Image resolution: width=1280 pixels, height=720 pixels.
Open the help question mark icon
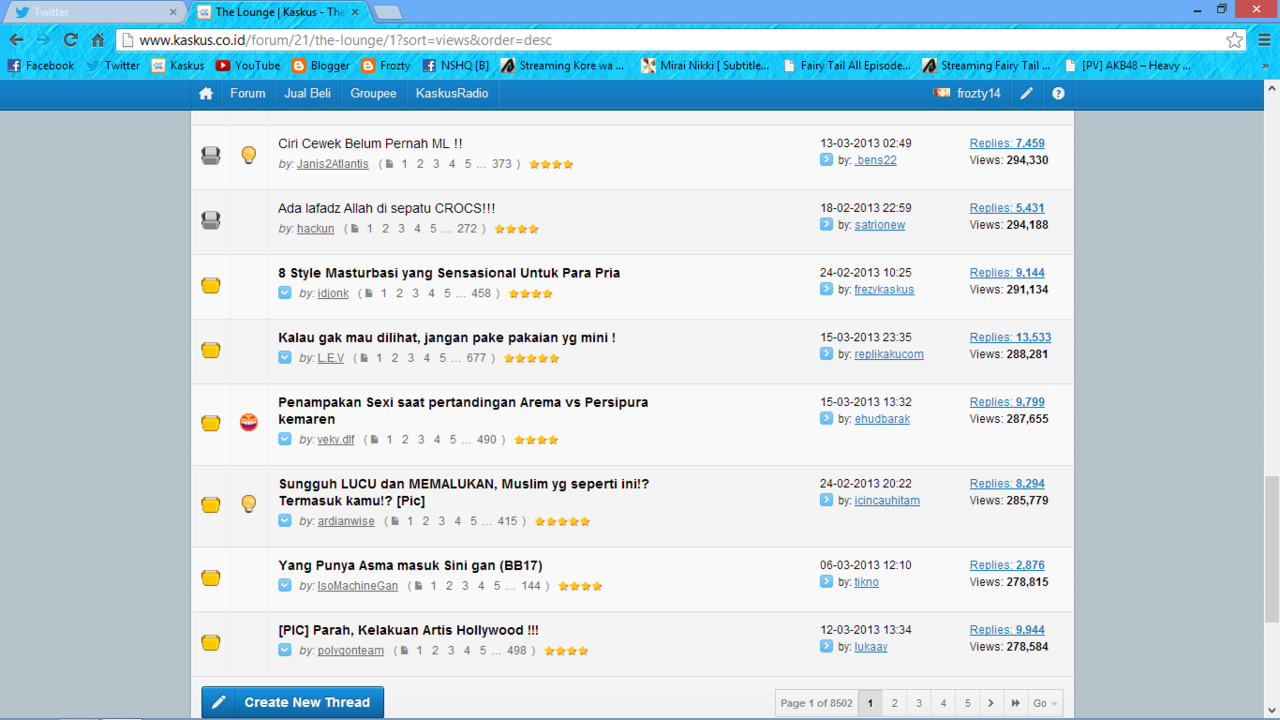[x=1058, y=93]
